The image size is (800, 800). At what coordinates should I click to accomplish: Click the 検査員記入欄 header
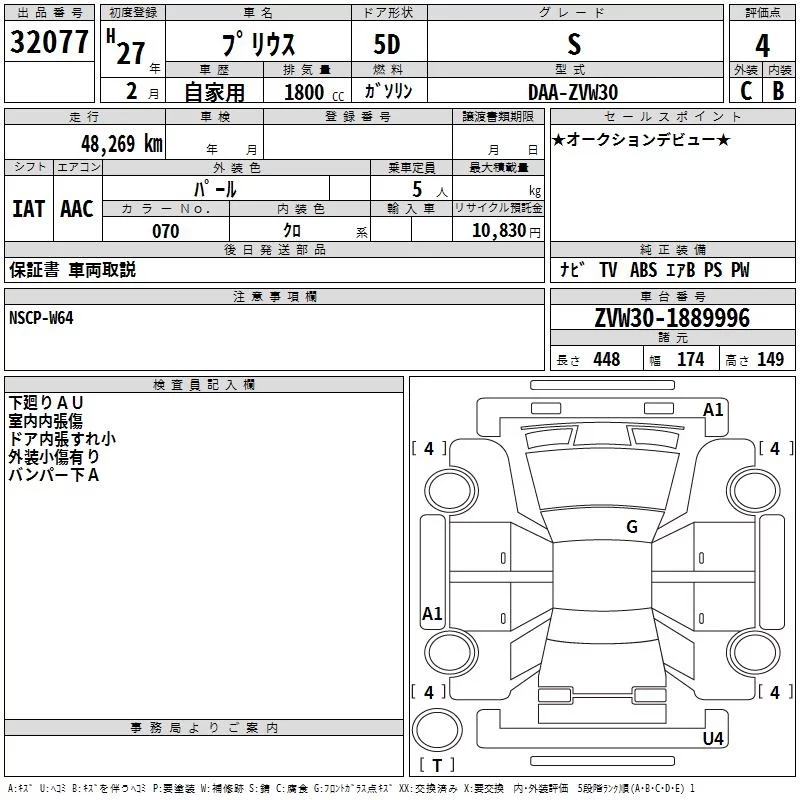coord(204,385)
